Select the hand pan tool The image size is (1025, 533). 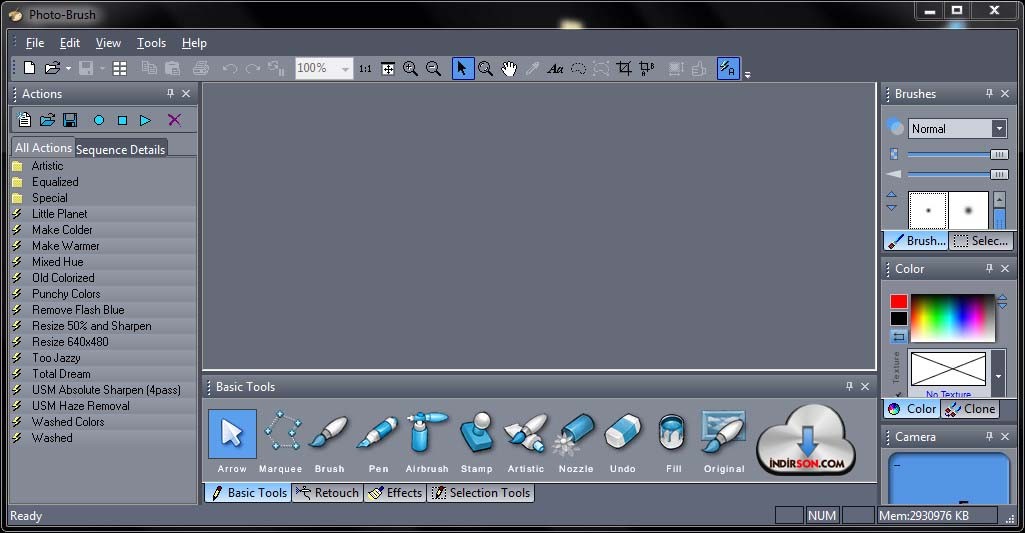point(509,68)
